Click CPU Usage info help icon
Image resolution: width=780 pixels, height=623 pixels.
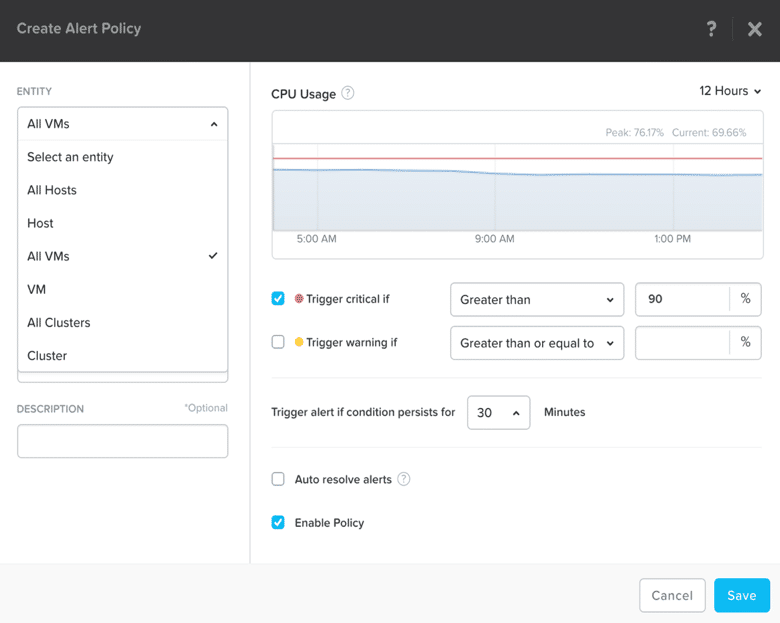tap(348, 93)
